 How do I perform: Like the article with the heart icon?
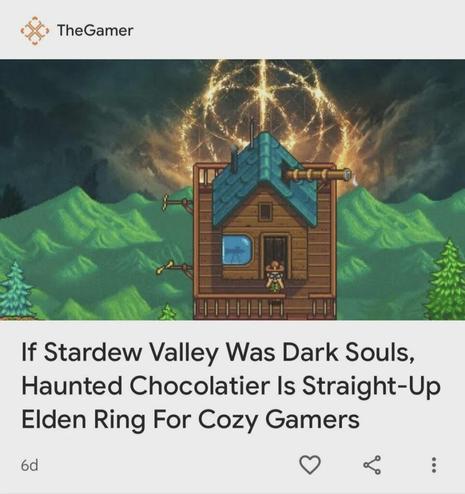click(x=310, y=464)
